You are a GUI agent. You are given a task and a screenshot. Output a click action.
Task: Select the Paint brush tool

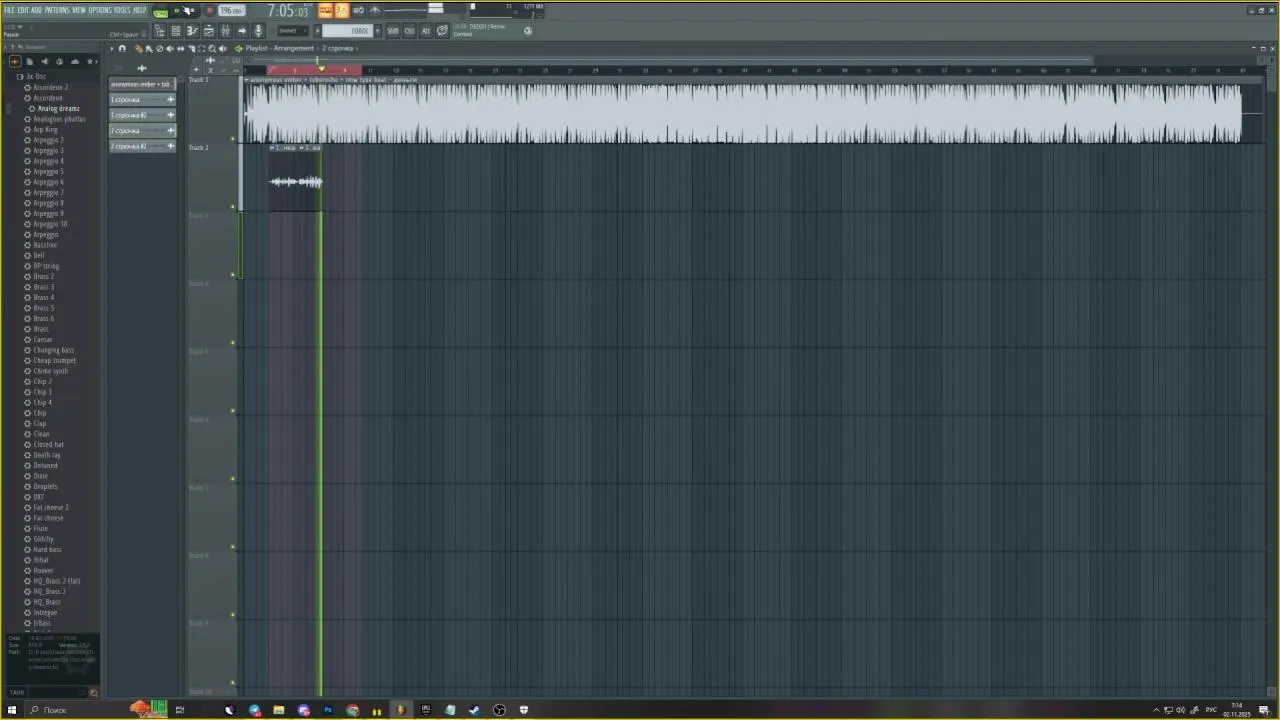[x=148, y=48]
